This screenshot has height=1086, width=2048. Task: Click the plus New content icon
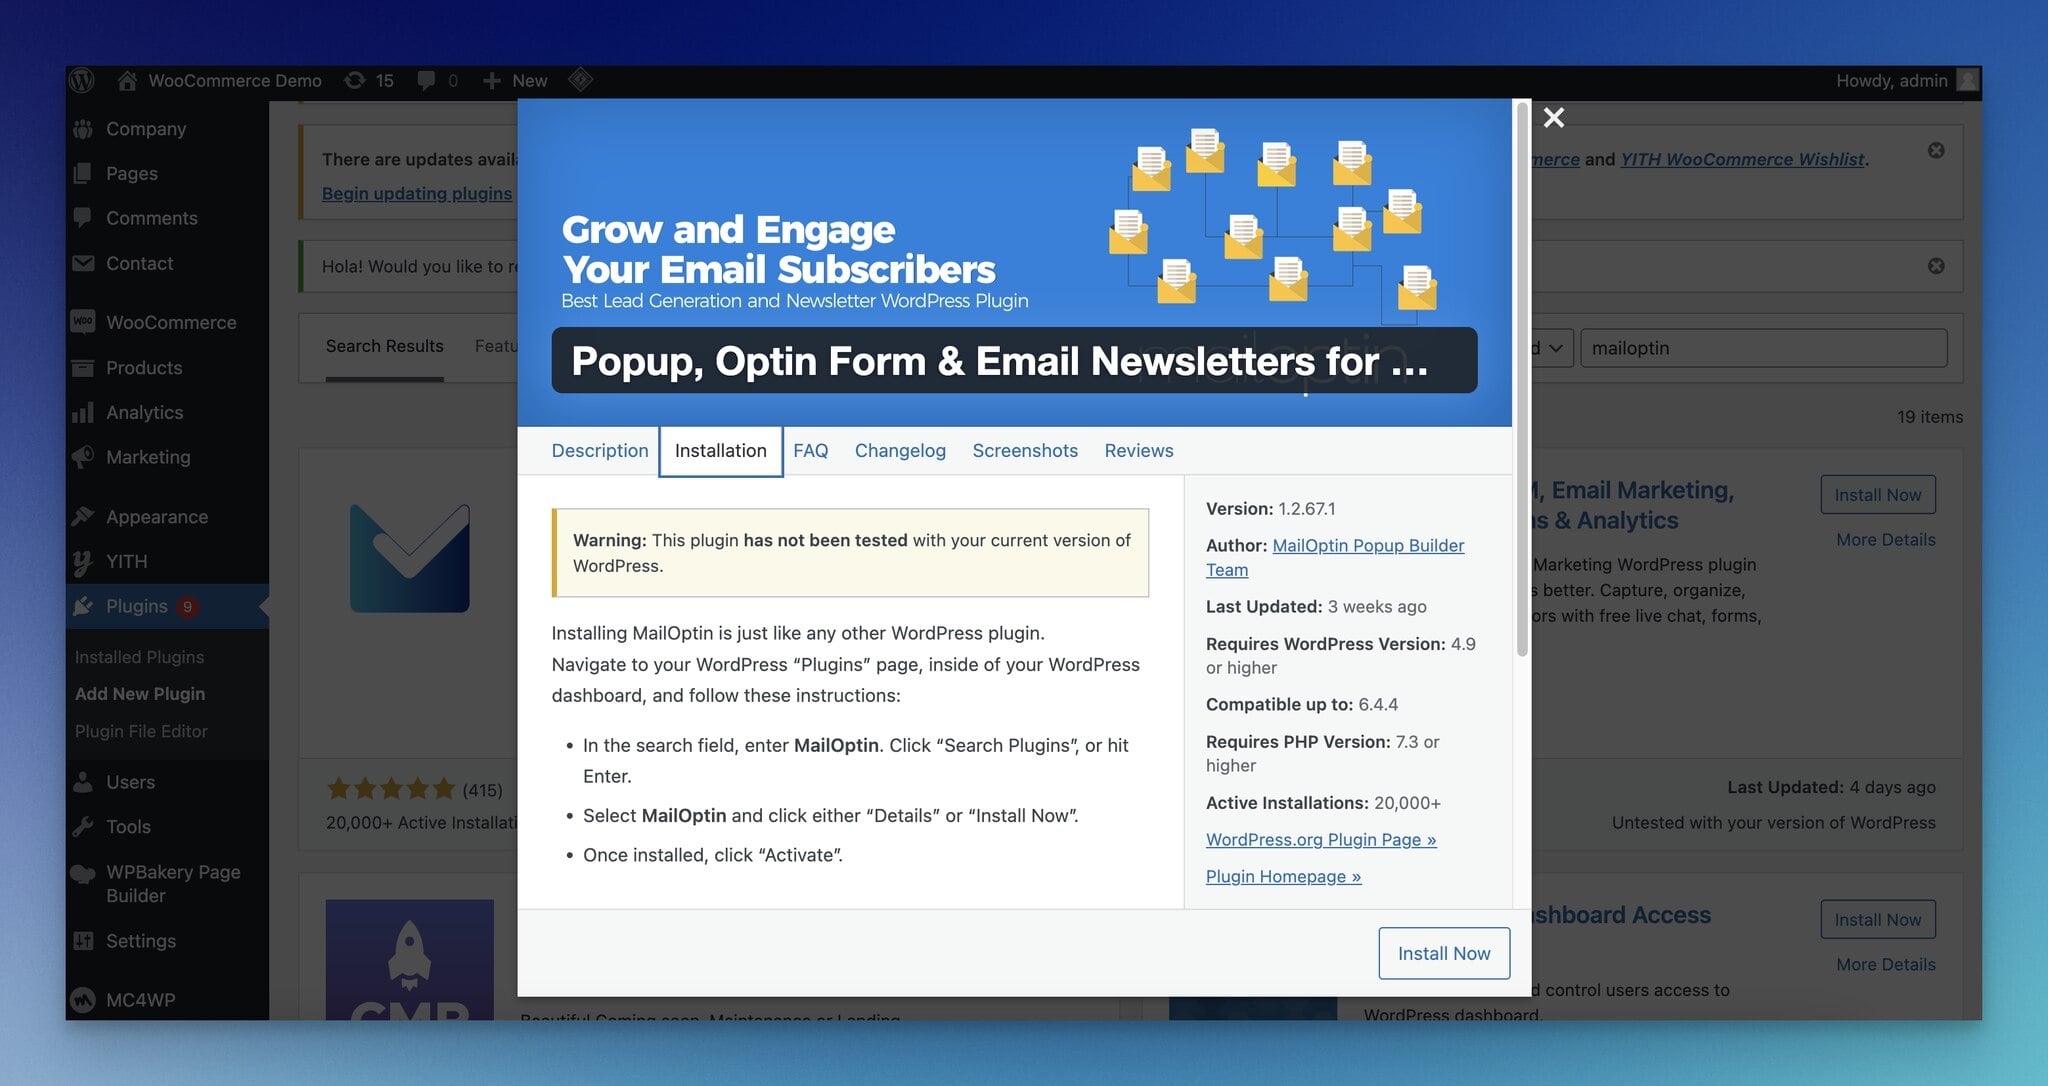tap(491, 80)
